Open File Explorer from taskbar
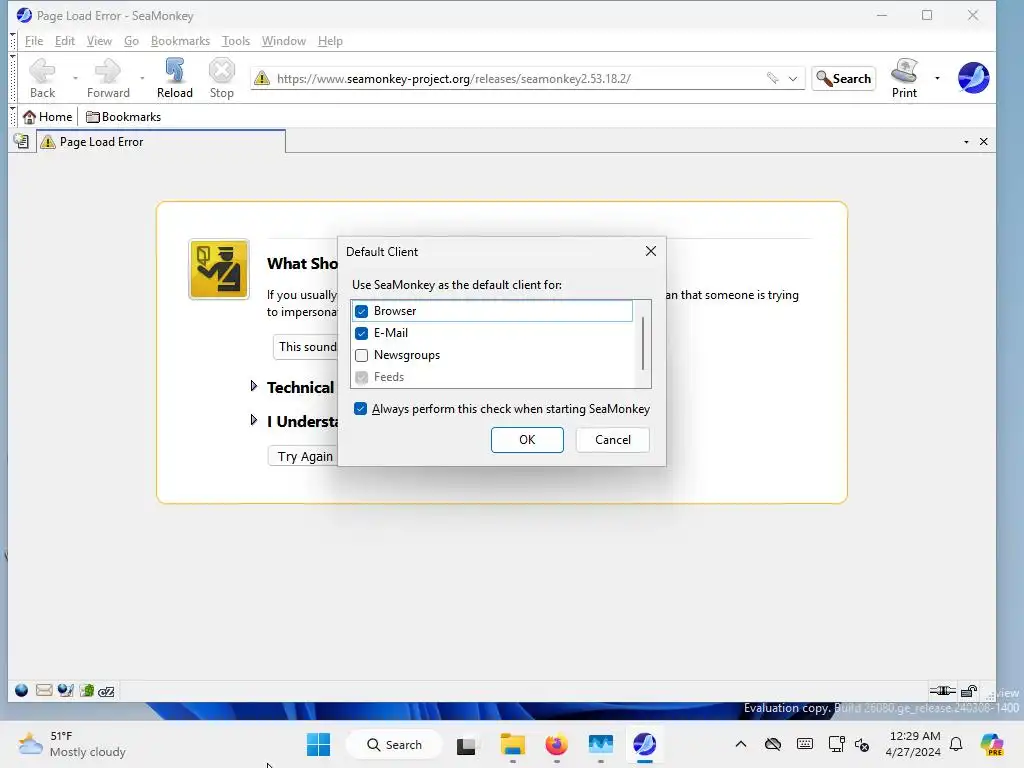The image size is (1024, 768). tap(513, 744)
